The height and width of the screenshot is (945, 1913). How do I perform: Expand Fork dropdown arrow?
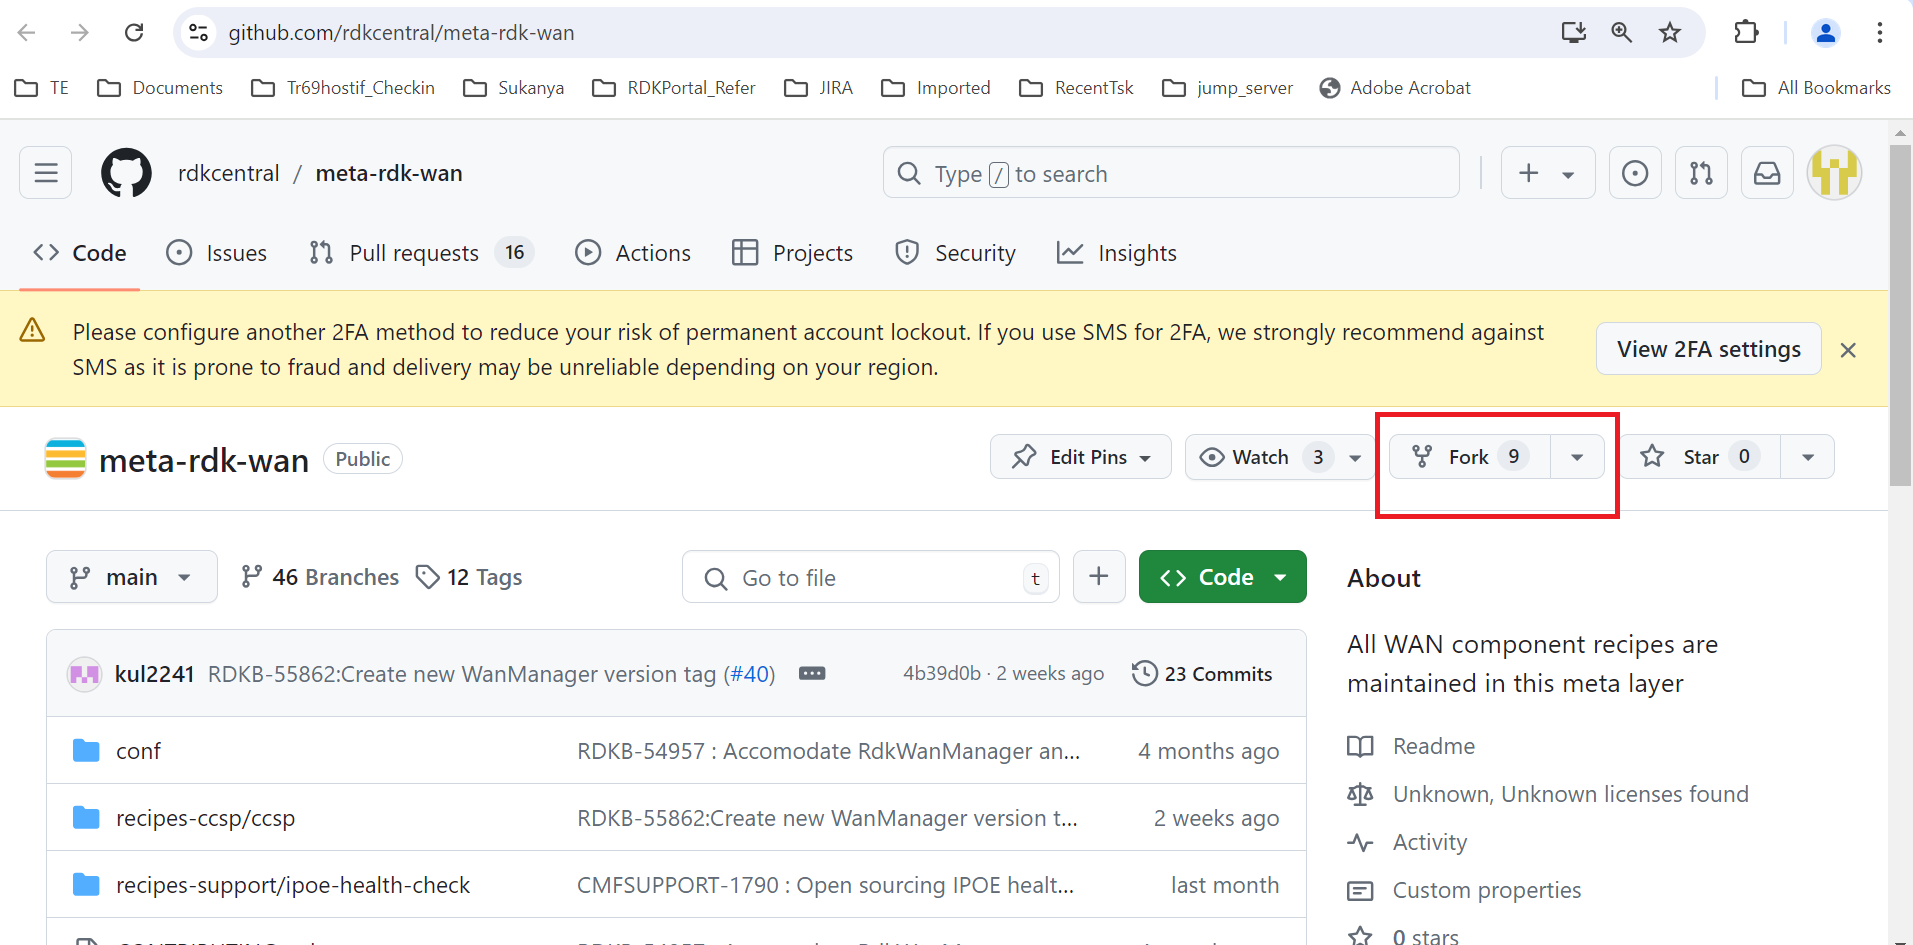[x=1577, y=457]
